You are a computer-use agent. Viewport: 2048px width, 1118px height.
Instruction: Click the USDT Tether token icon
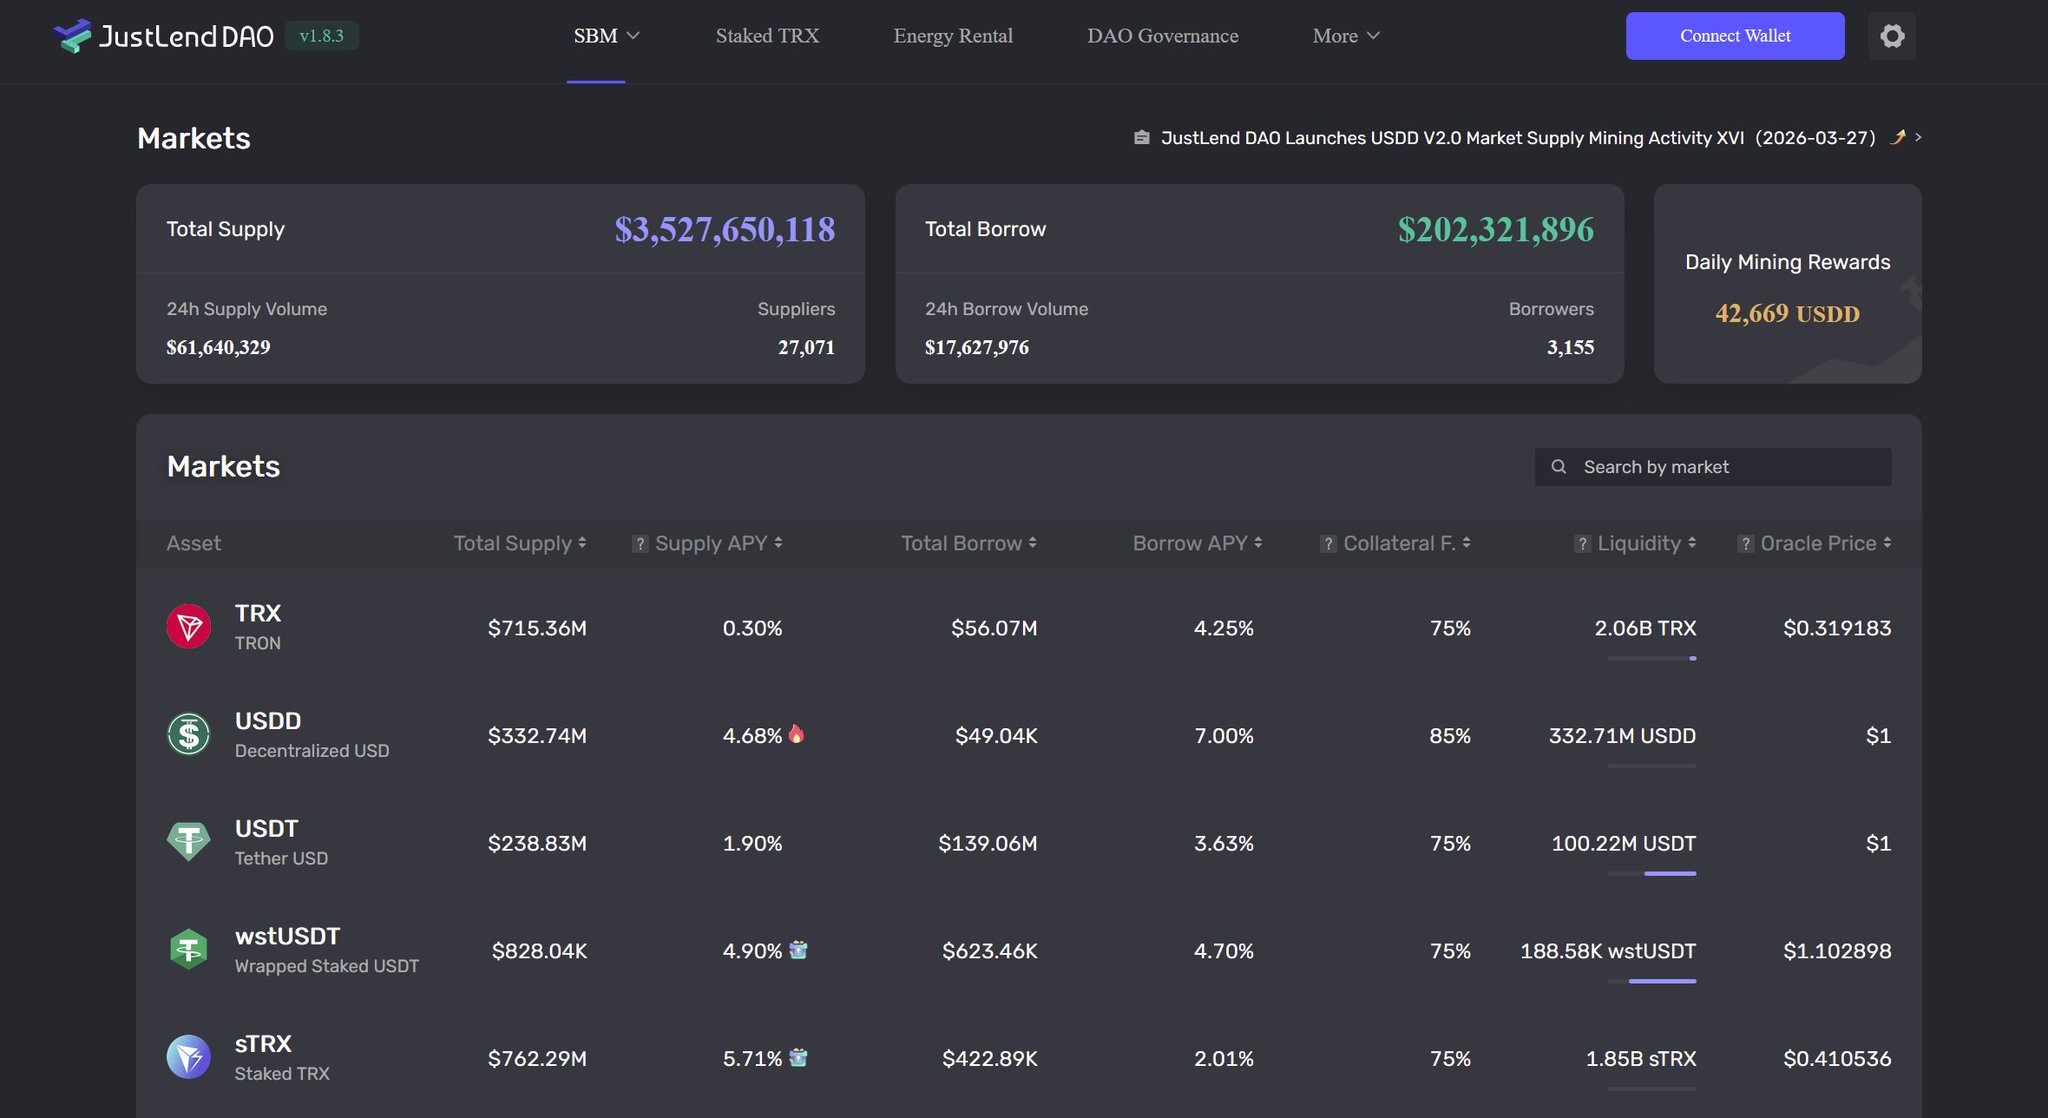[188, 842]
